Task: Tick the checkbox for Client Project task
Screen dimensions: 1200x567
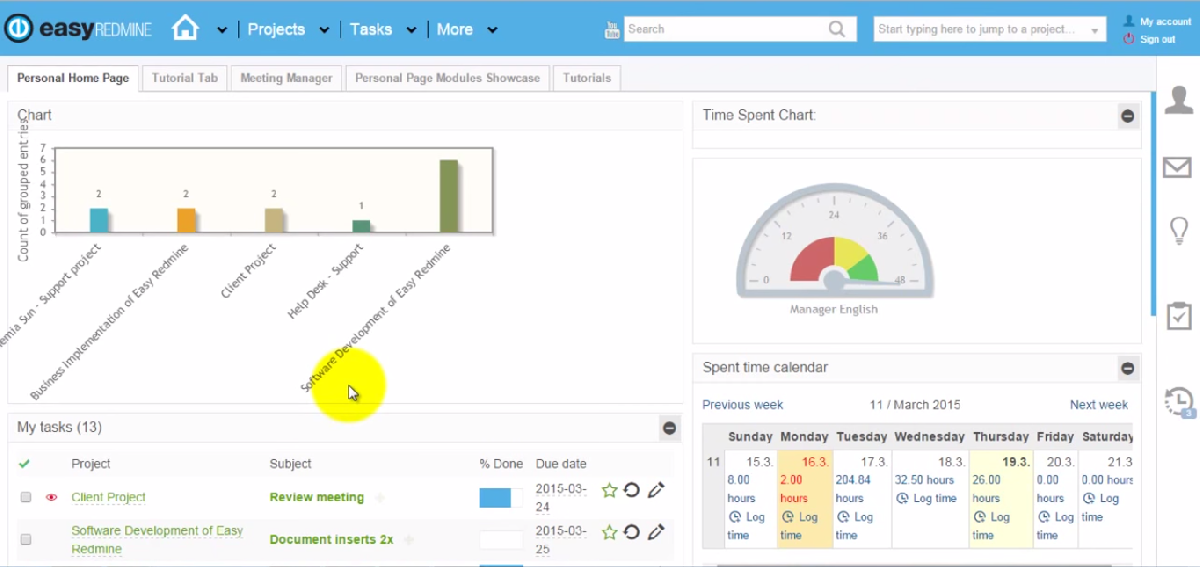Action: (26, 497)
